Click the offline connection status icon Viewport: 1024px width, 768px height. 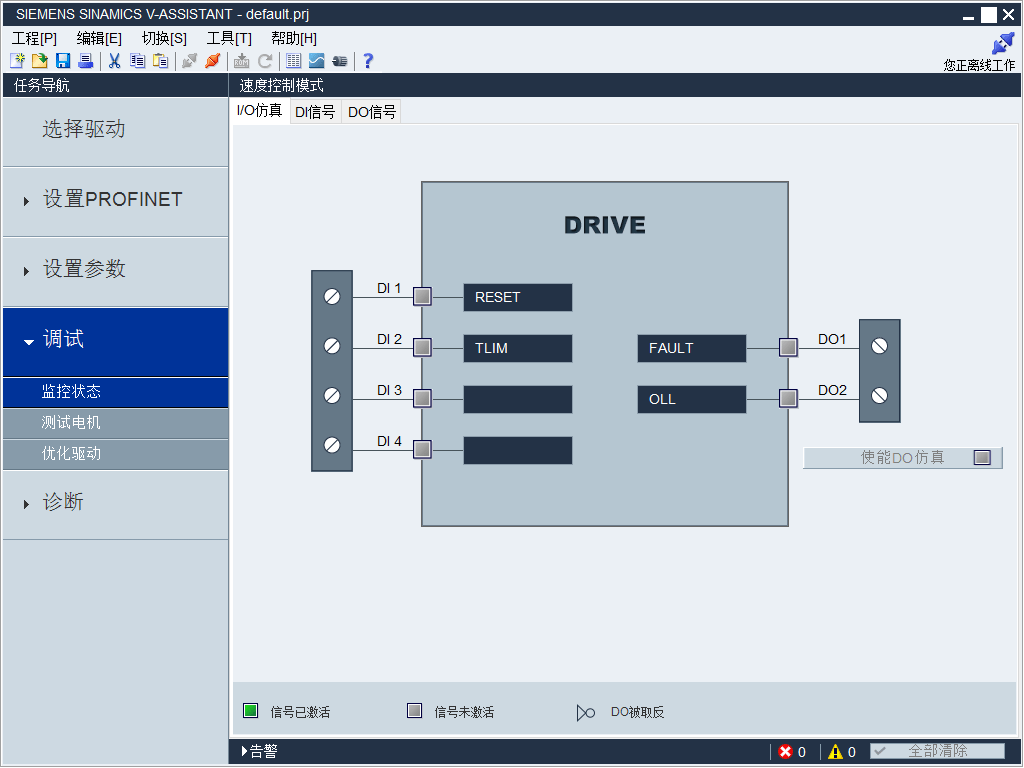[1002, 44]
